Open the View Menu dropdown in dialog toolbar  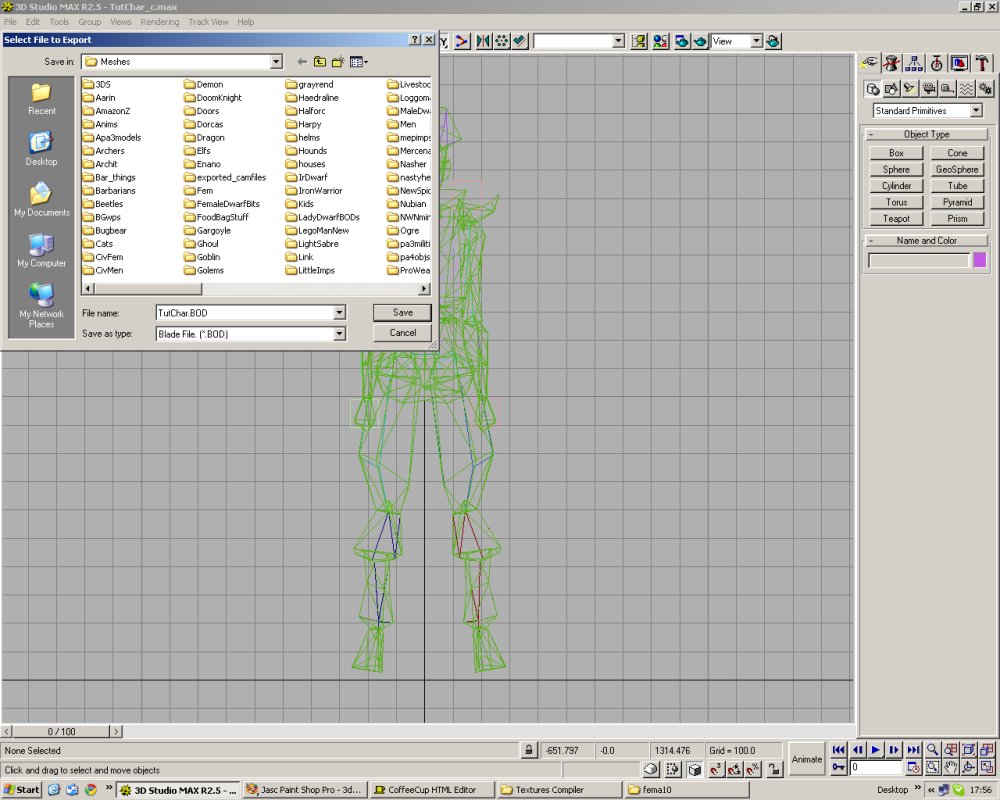pos(358,62)
